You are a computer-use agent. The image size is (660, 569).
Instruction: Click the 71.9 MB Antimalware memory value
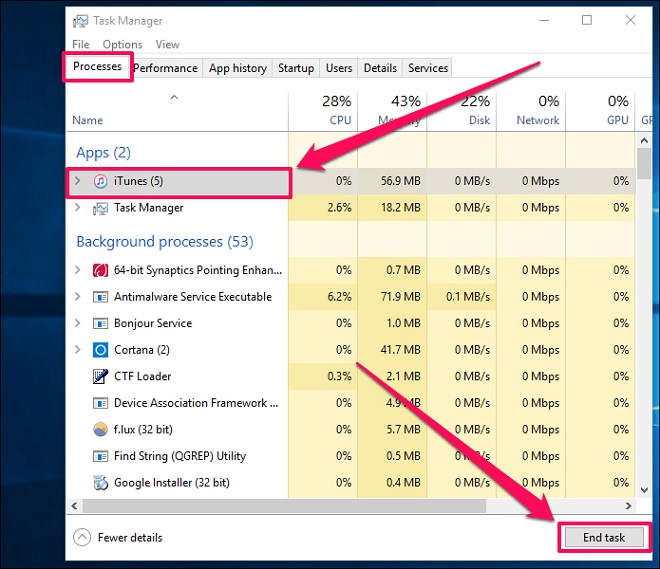tap(401, 297)
